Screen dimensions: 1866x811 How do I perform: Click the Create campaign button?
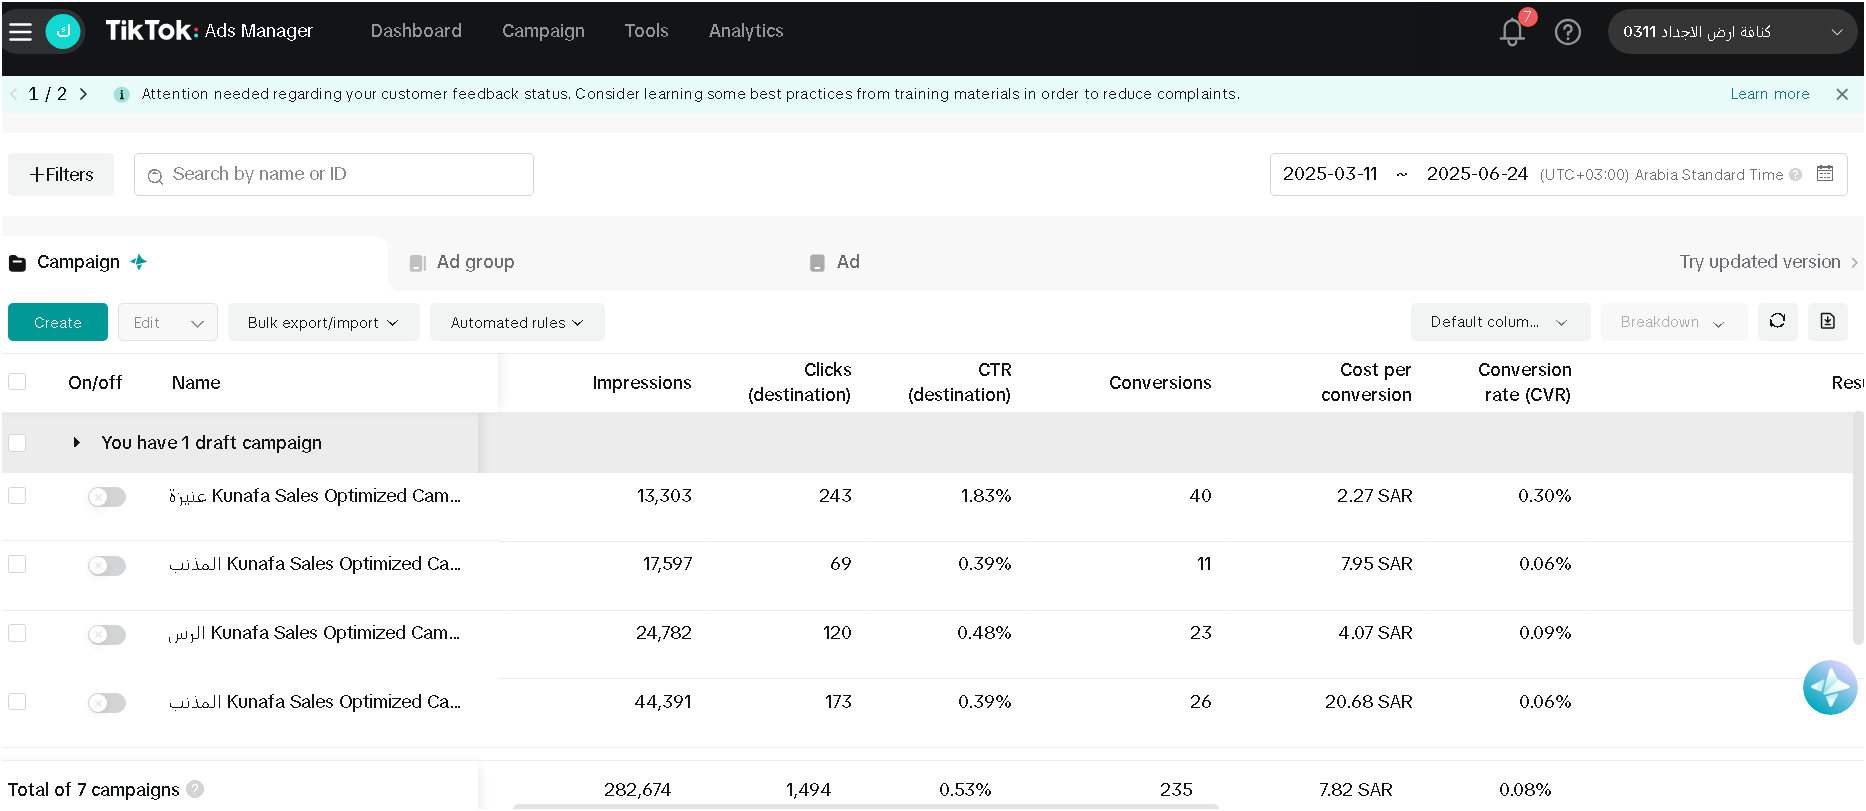(x=58, y=322)
